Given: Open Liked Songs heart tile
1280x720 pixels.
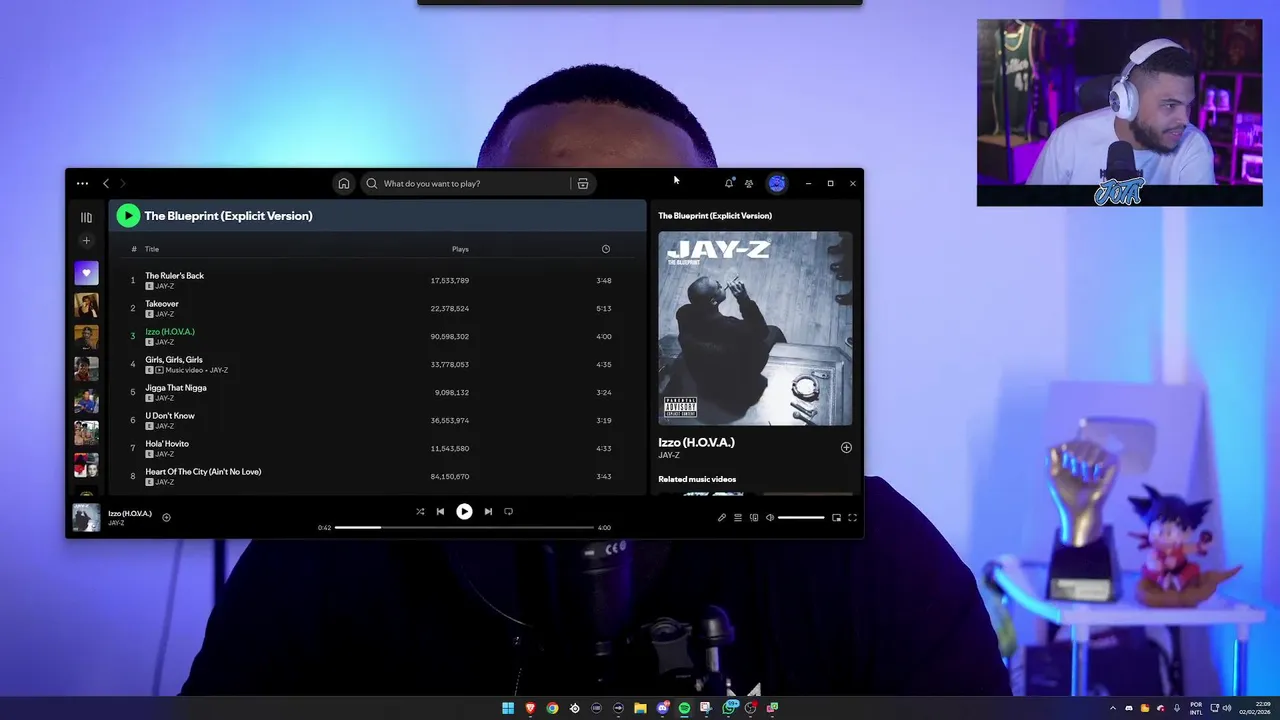Looking at the screenshot, I should tap(86, 273).
